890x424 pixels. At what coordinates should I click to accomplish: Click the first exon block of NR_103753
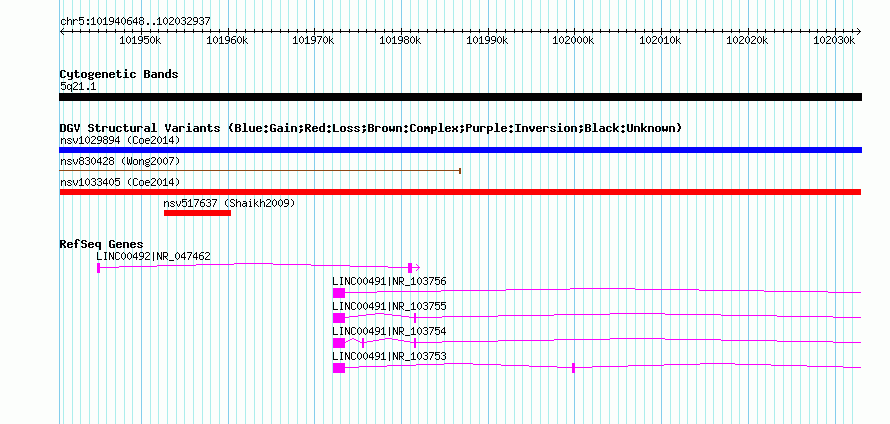point(339,368)
